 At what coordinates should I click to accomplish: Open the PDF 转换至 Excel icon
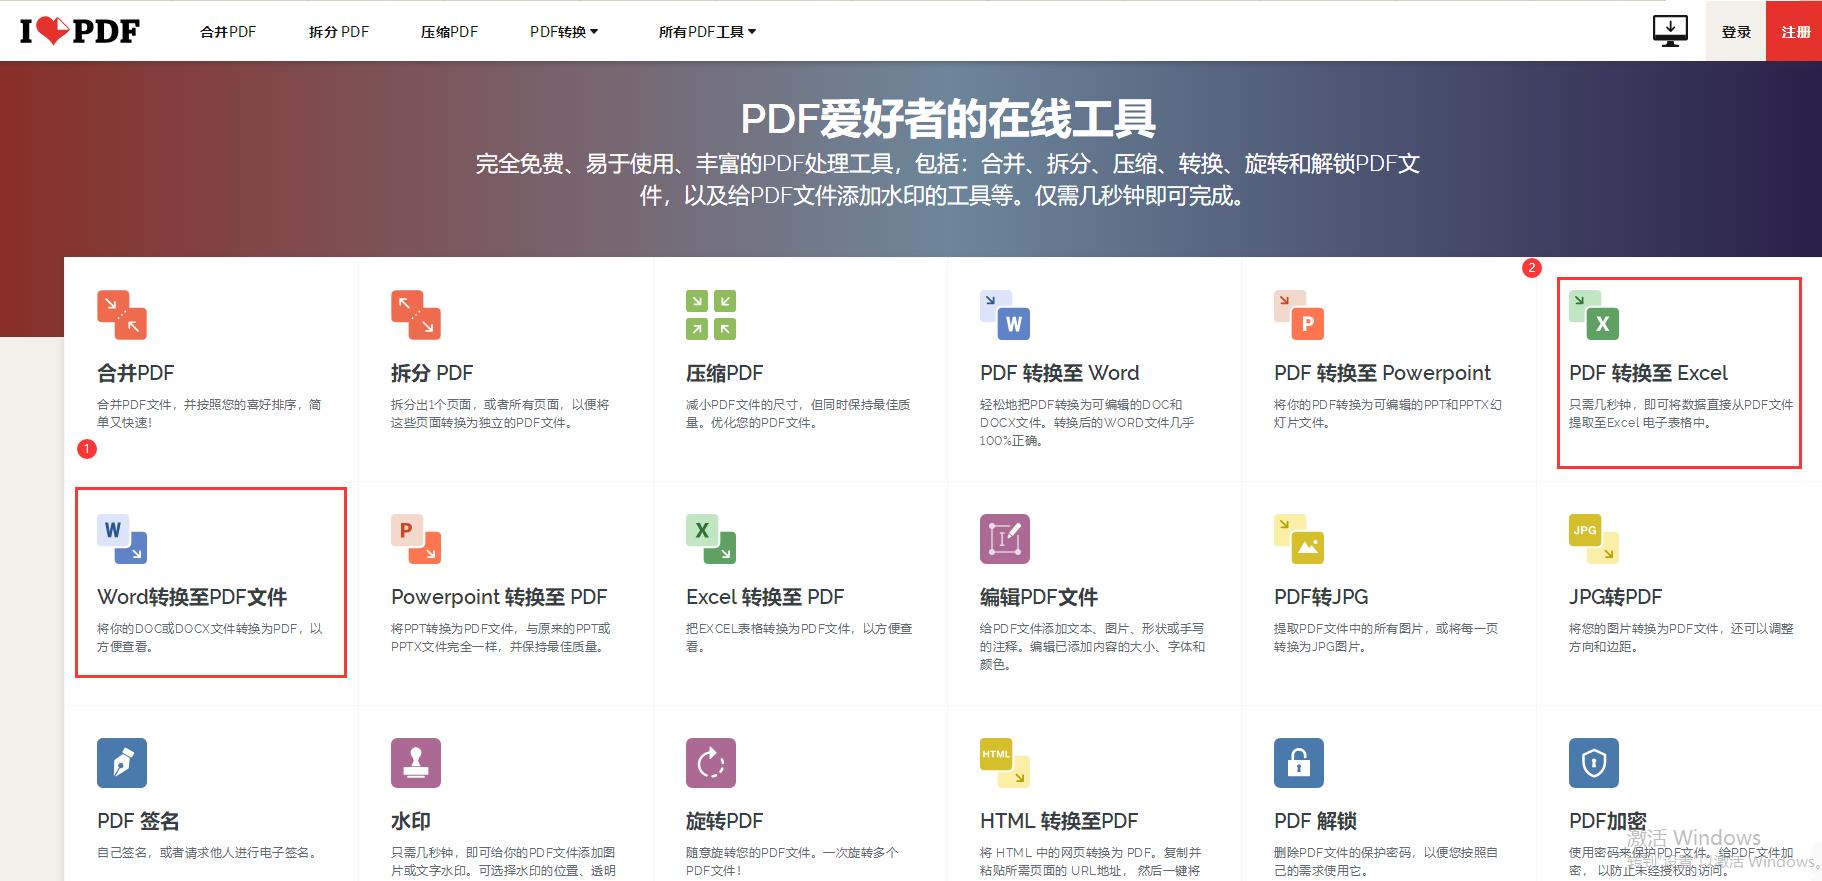click(1594, 315)
